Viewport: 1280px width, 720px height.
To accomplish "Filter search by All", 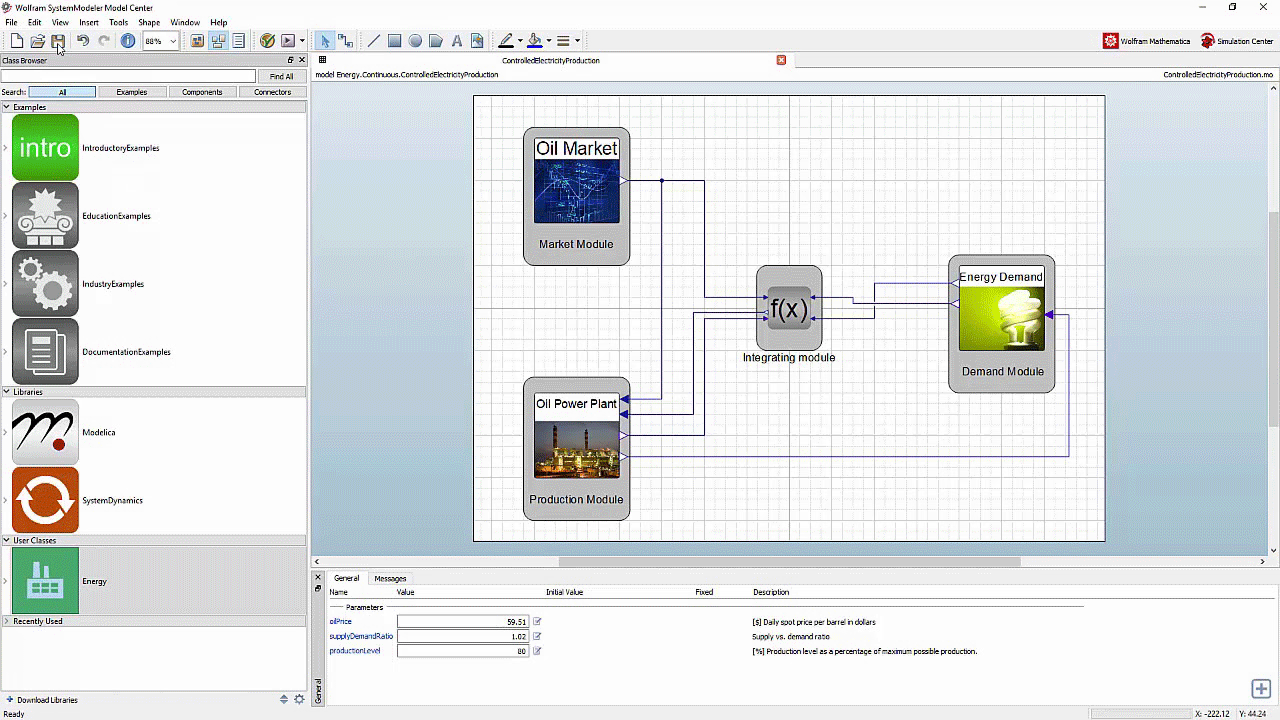I will click(62, 92).
